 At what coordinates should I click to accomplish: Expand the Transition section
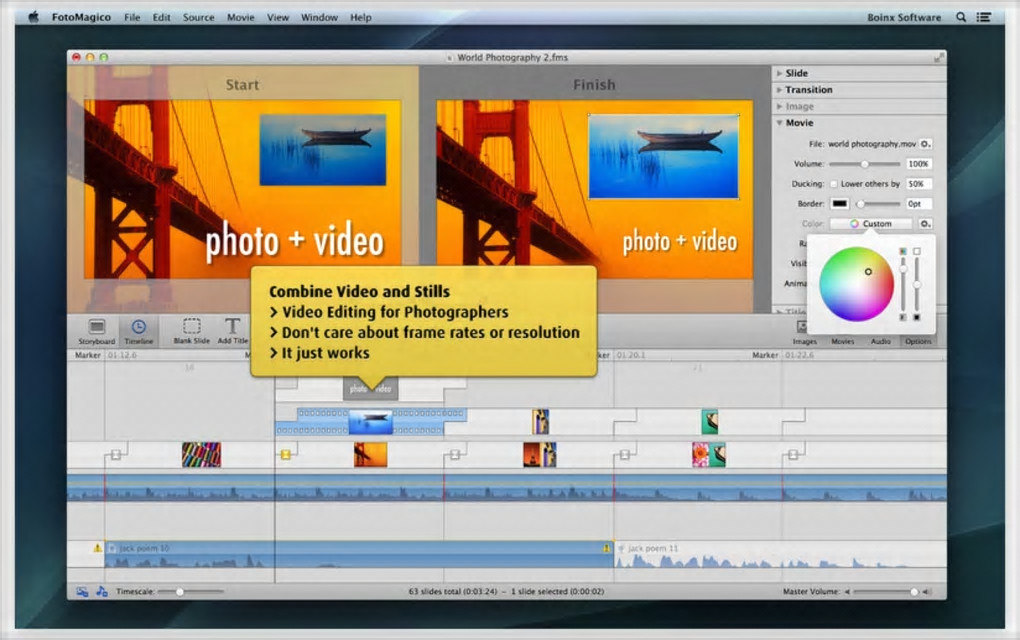pos(780,90)
